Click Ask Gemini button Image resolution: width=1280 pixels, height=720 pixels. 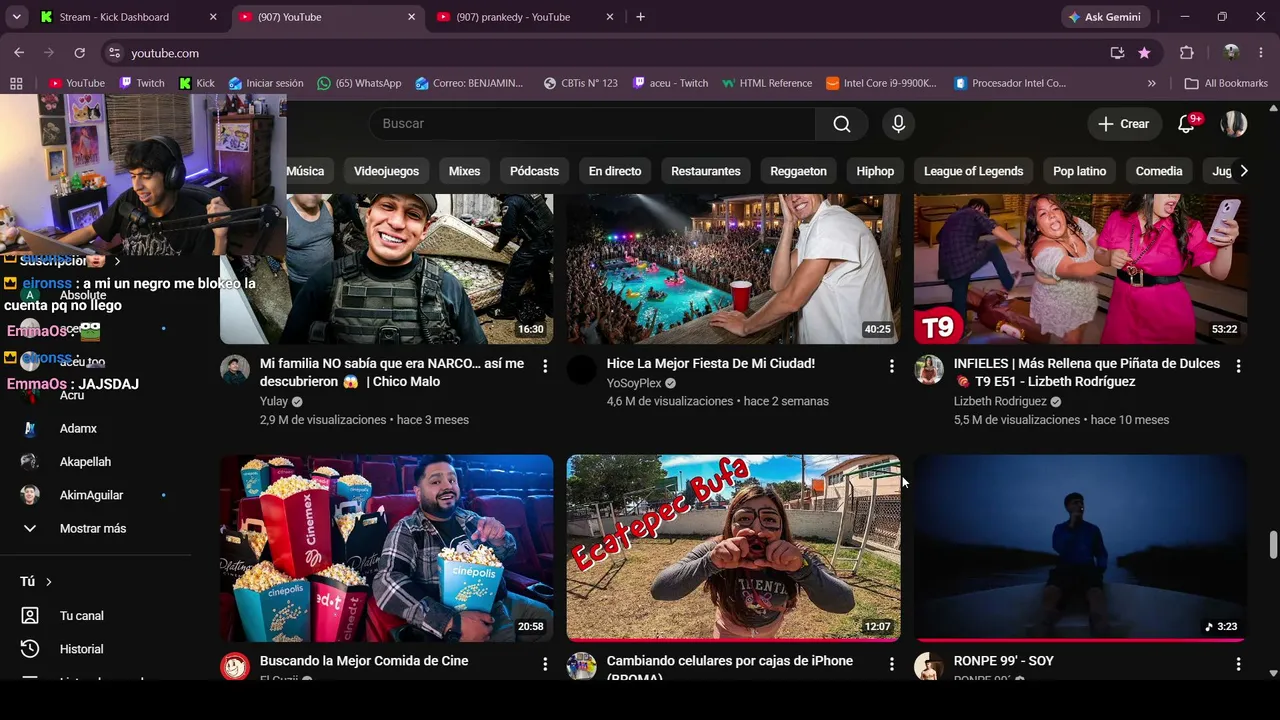click(1105, 17)
